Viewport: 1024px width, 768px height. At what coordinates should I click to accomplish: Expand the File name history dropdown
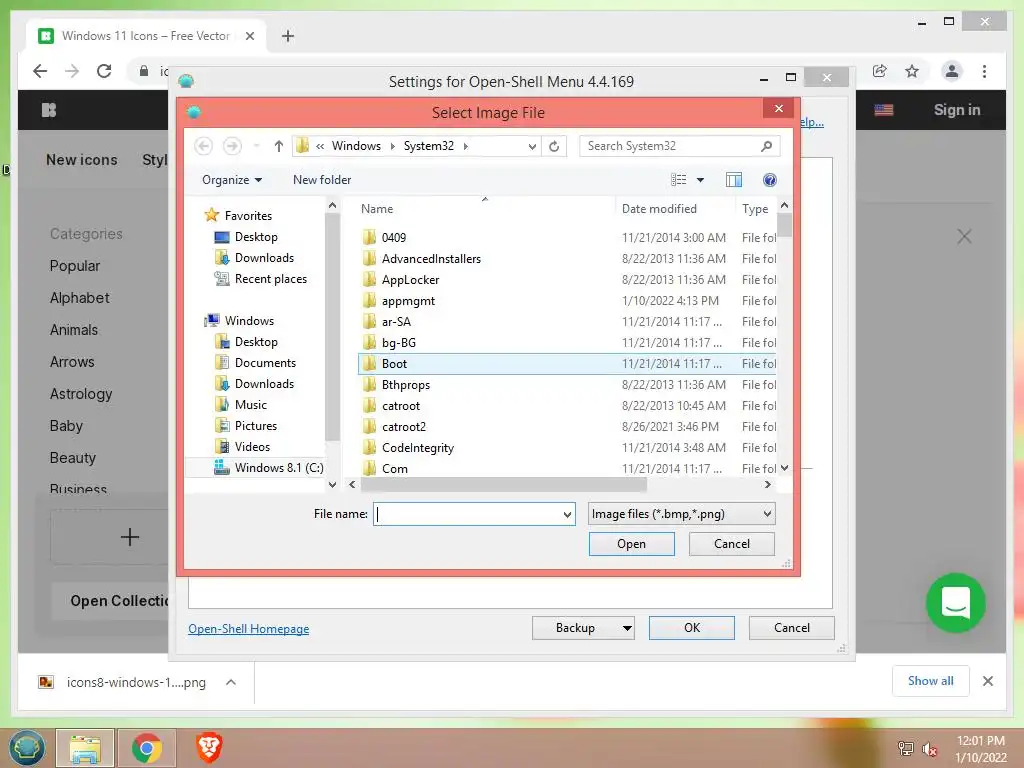point(568,514)
